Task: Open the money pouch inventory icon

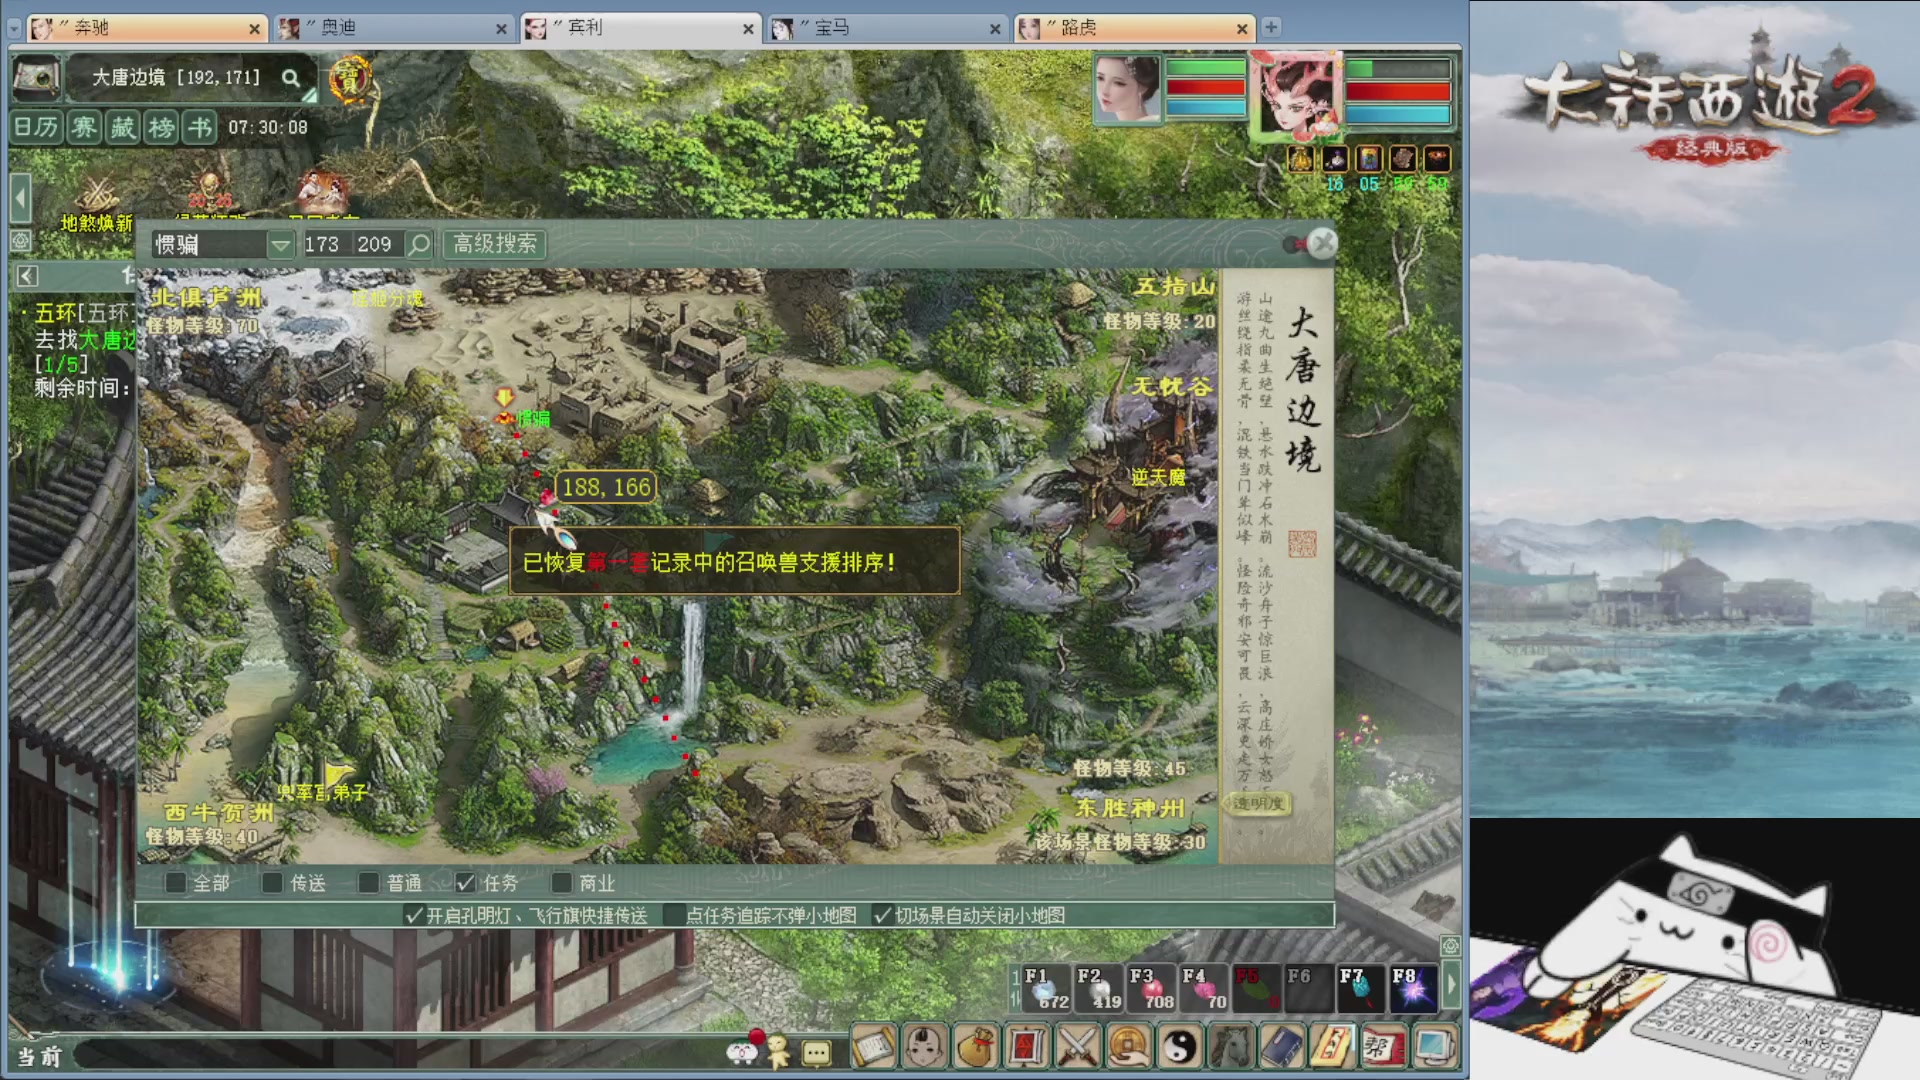Action: point(976,1047)
